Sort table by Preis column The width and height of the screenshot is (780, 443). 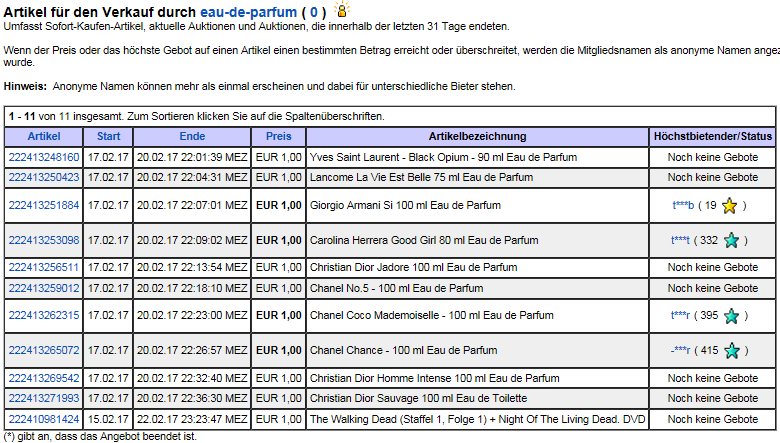(x=279, y=136)
